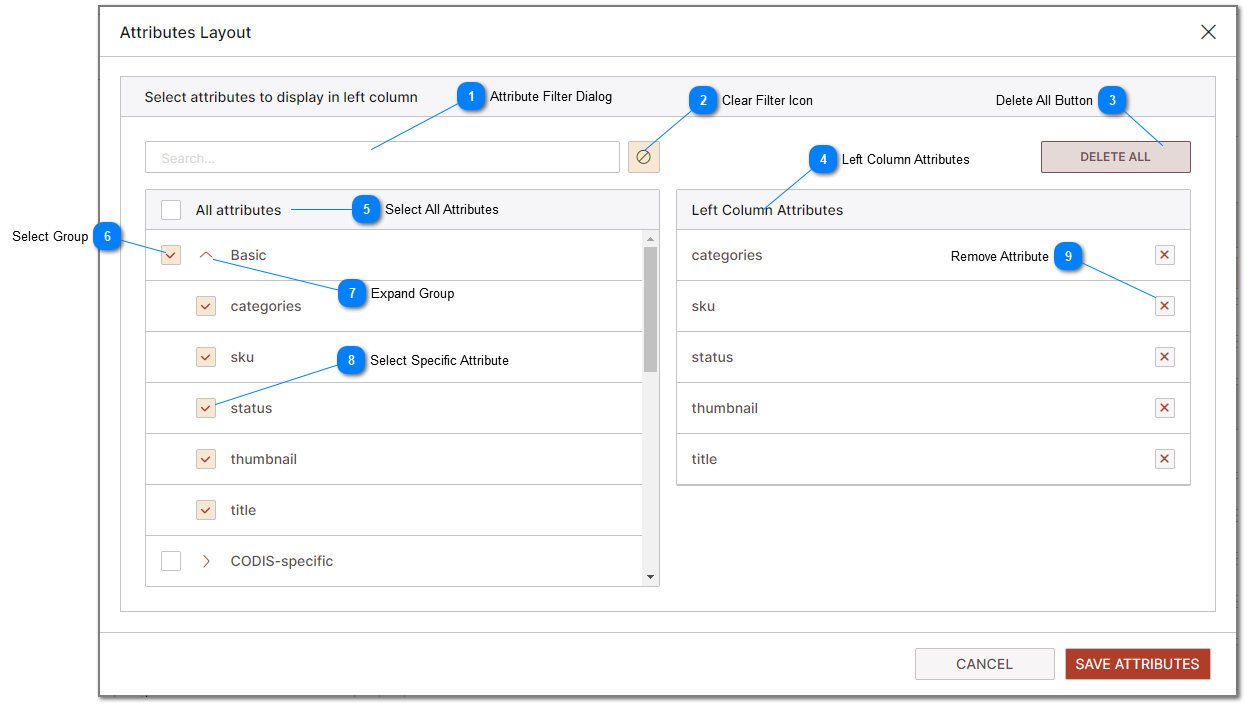Image resolution: width=1247 pixels, height=706 pixels.
Task: Collapse the Basic attribute group
Action: 206,255
